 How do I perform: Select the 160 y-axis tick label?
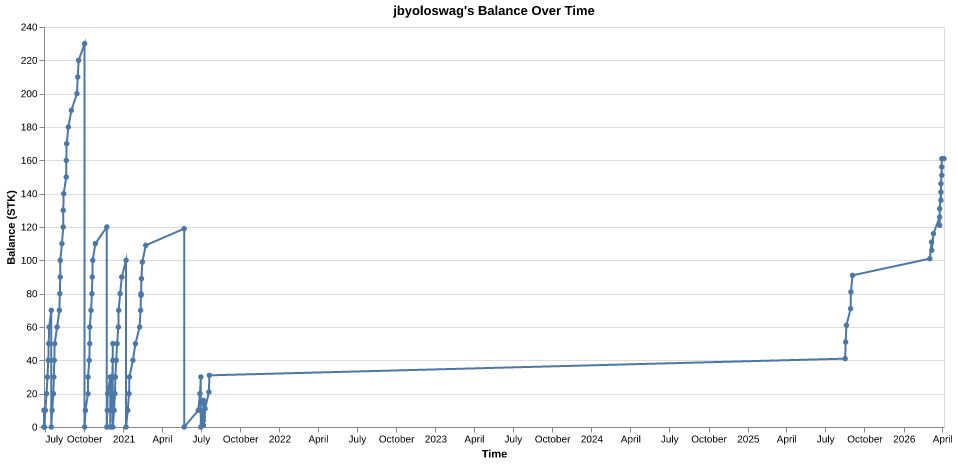(29, 161)
